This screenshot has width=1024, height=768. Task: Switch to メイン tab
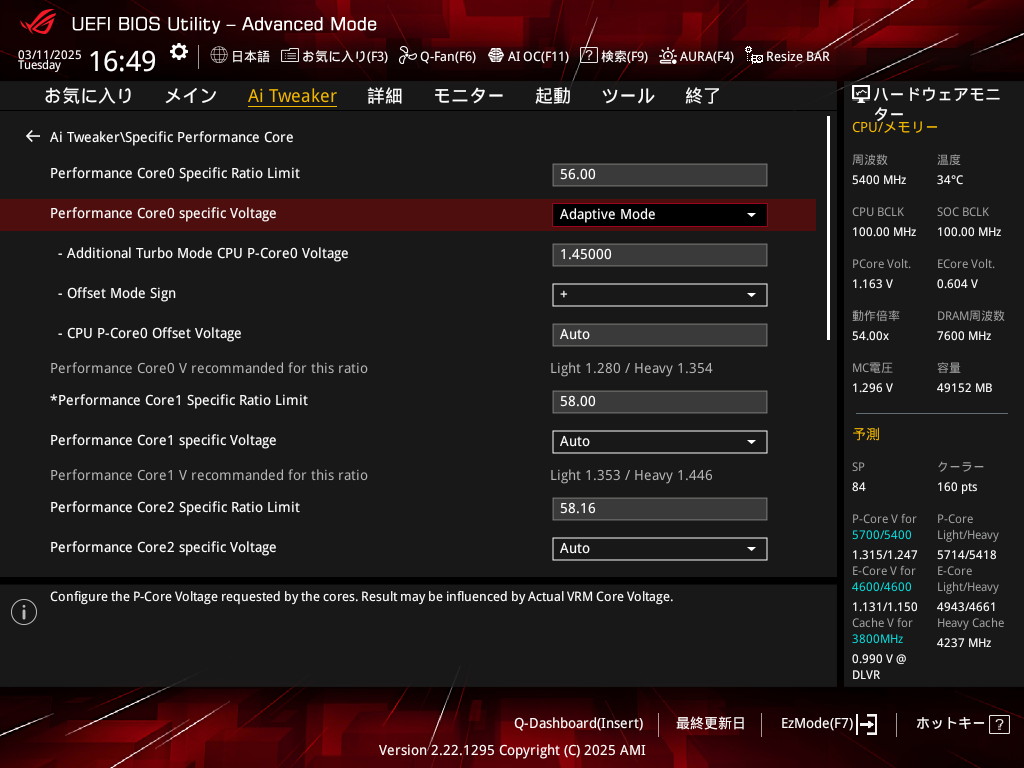191,96
